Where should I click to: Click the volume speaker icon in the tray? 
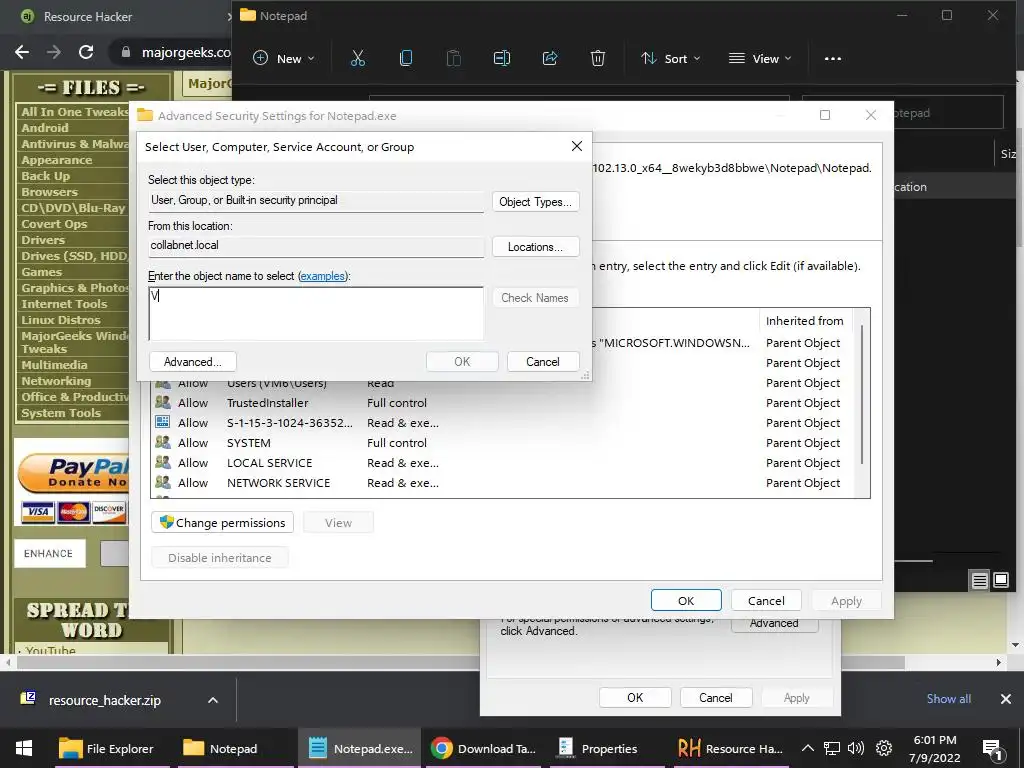[856, 748]
